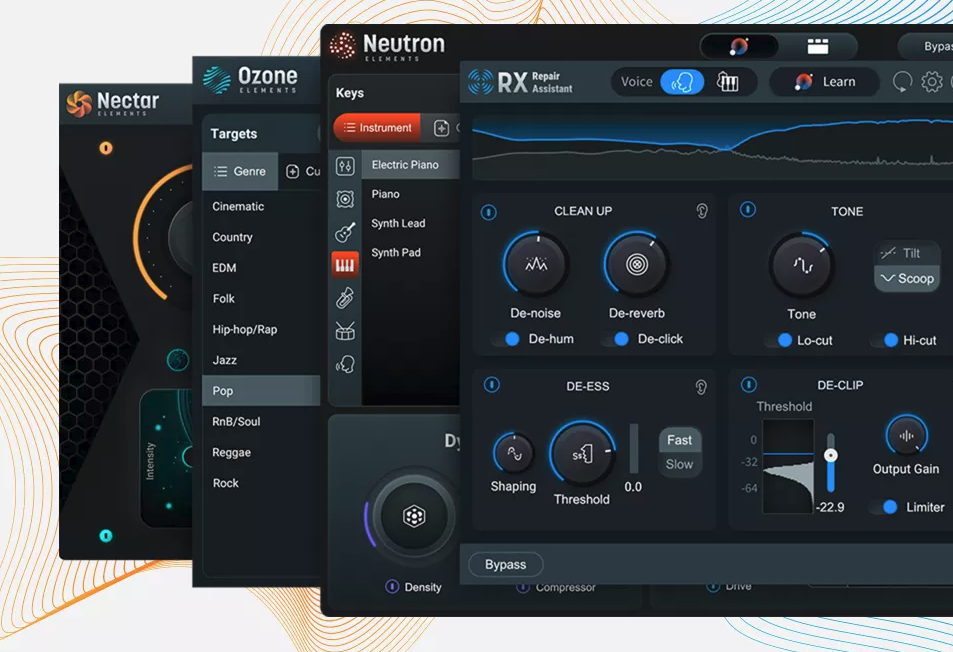Toggle the Tone module power button
Screen dimensions: 953x652
coord(748,210)
